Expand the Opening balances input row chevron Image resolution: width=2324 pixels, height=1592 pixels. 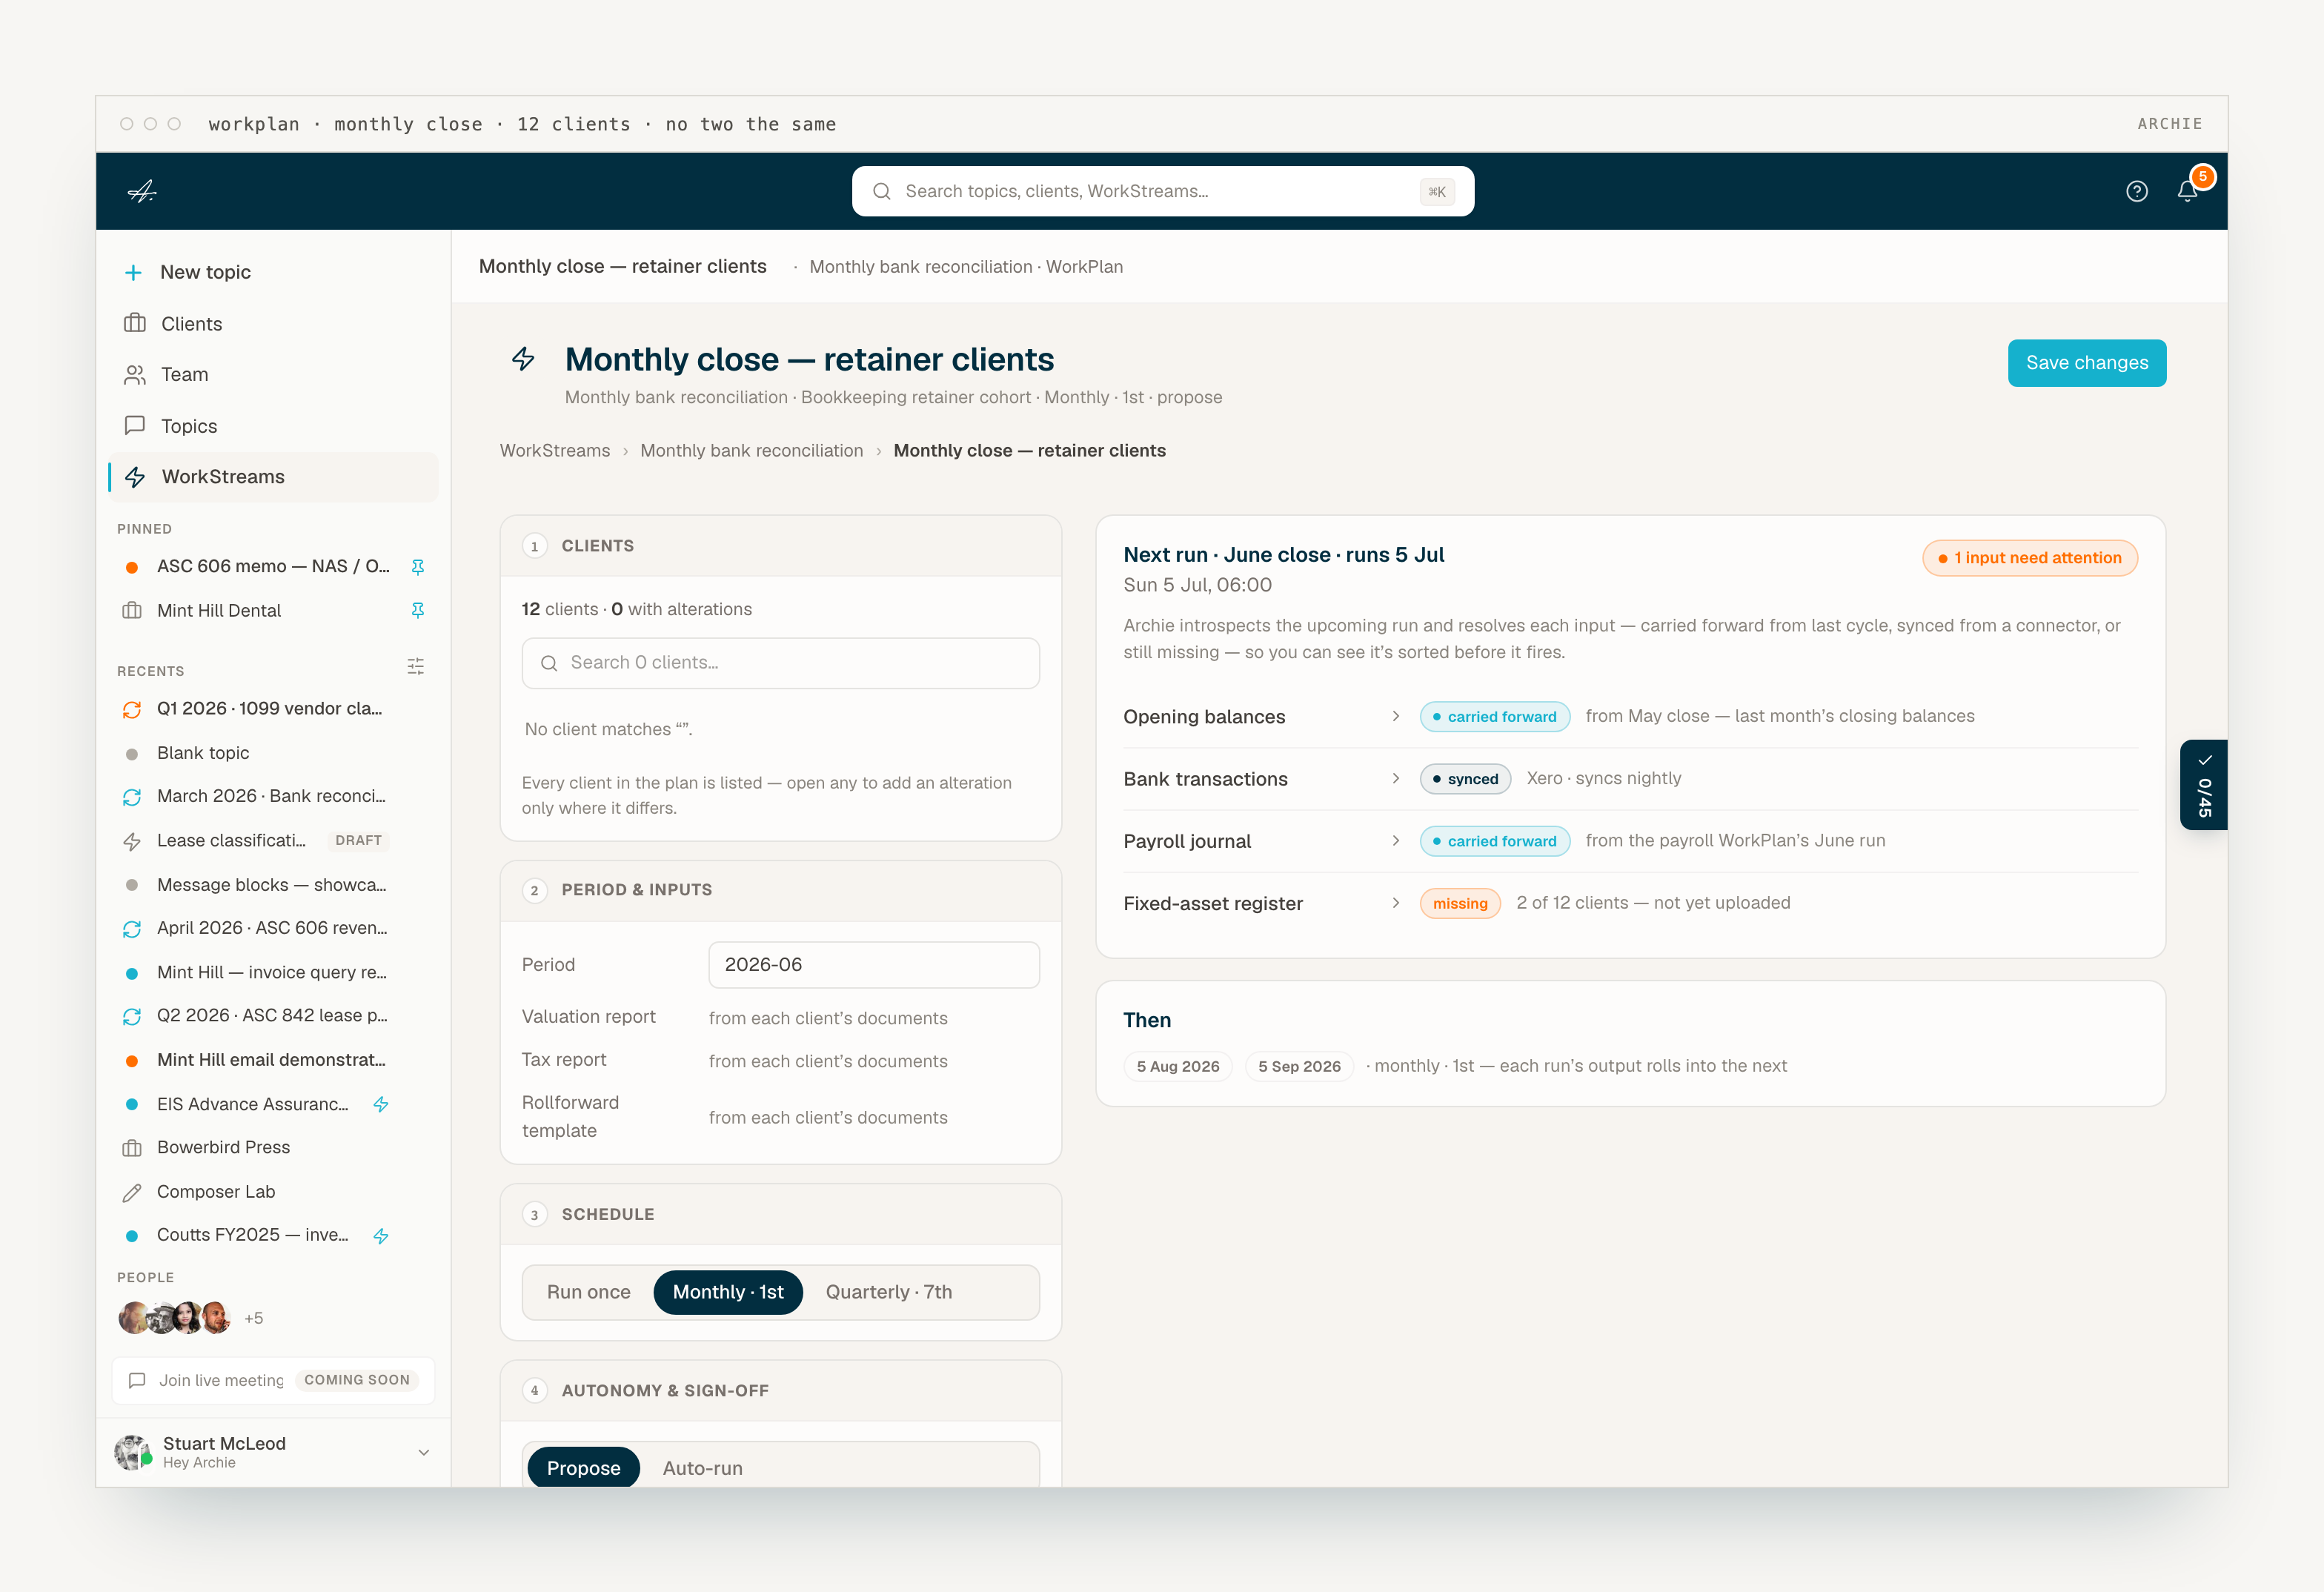pos(1395,716)
